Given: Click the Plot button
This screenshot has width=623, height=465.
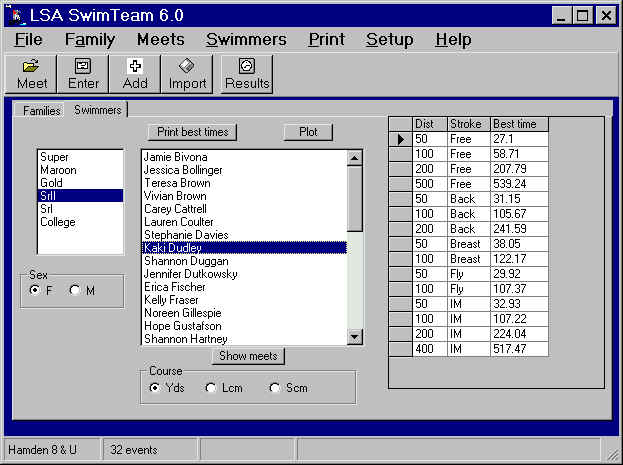Looking at the screenshot, I should coord(308,132).
